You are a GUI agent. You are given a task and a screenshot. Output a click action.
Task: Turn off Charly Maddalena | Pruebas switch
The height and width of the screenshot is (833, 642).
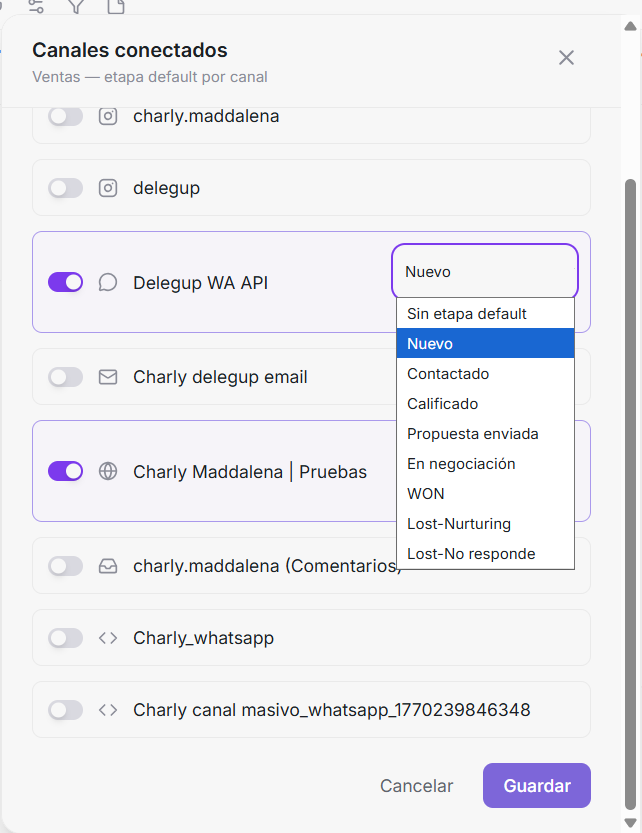click(65, 471)
